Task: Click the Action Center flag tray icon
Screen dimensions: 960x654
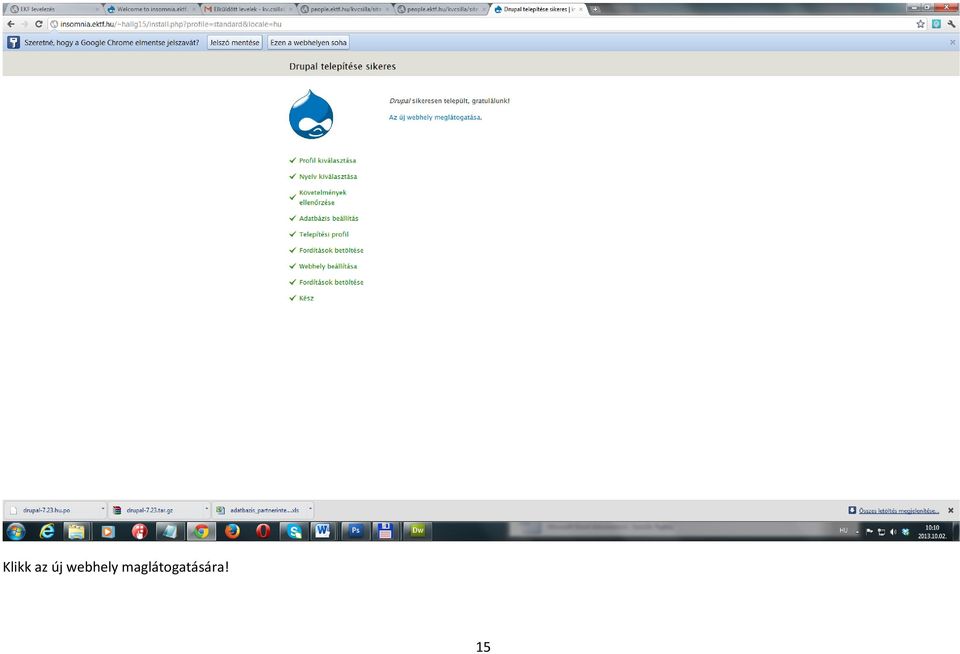Action: click(869, 532)
